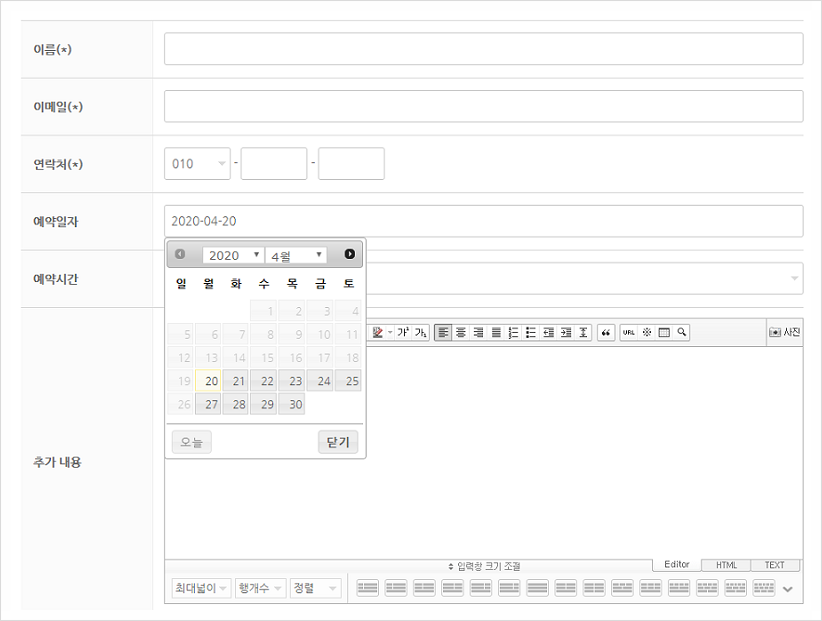Open the background color highlighter tool
The height and width of the screenshot is (621, 822).
pos(377,332)
